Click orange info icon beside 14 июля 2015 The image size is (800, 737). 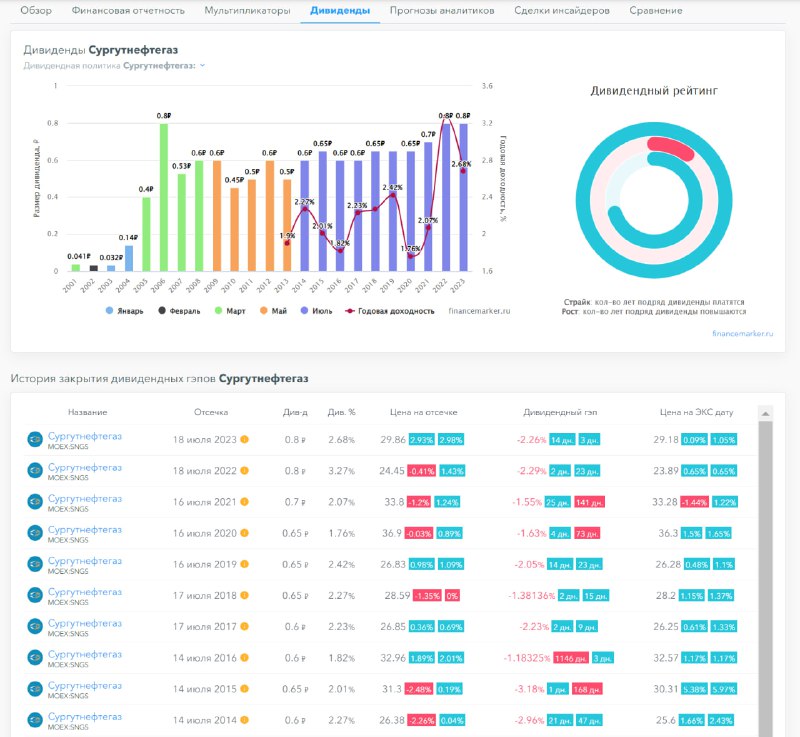244,689
